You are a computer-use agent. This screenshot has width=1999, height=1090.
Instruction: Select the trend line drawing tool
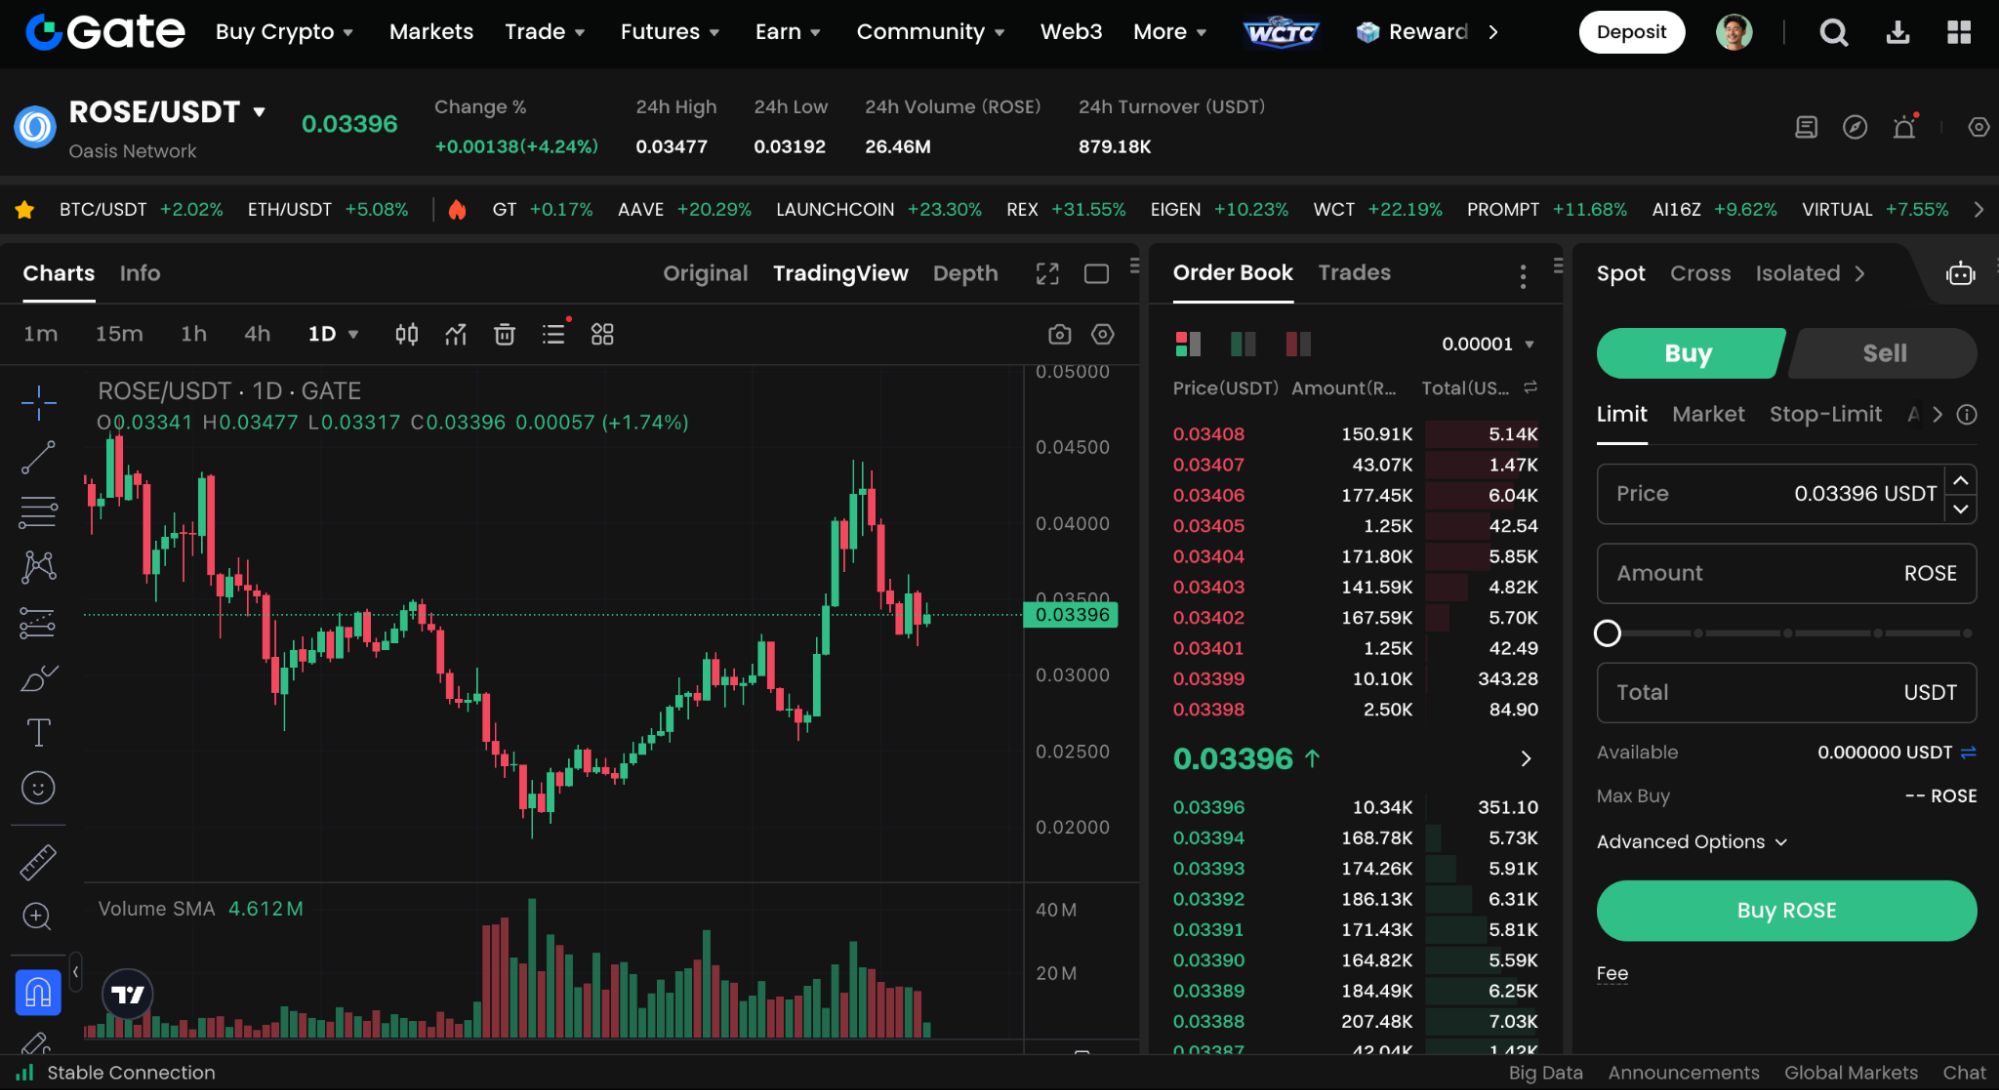[x=38, y=458]
